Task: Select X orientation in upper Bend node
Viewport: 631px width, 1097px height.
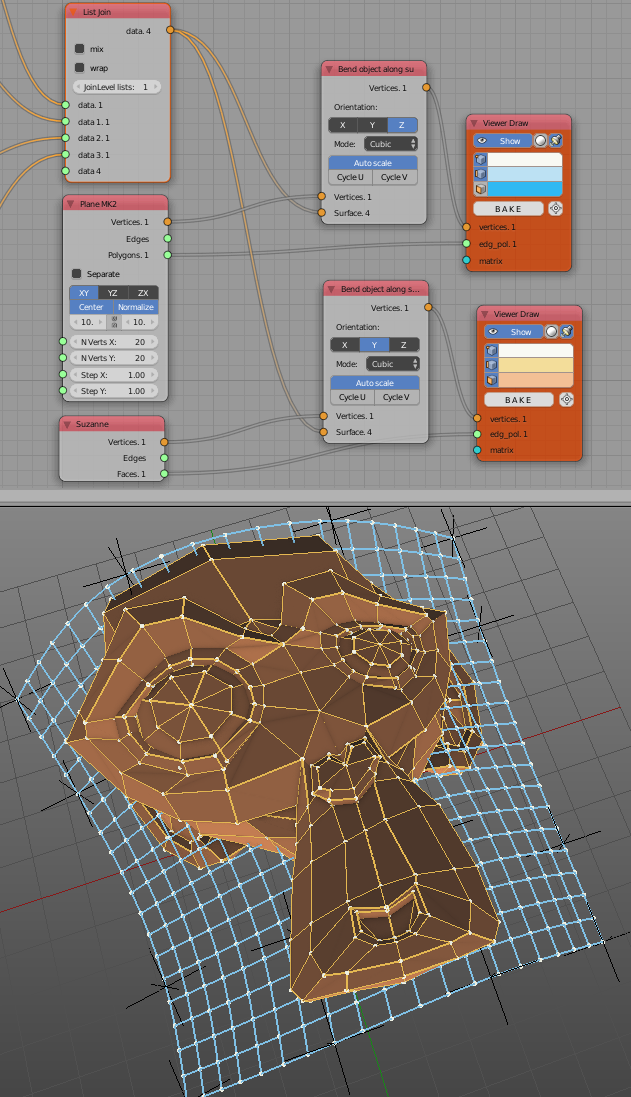Action: 343,125
